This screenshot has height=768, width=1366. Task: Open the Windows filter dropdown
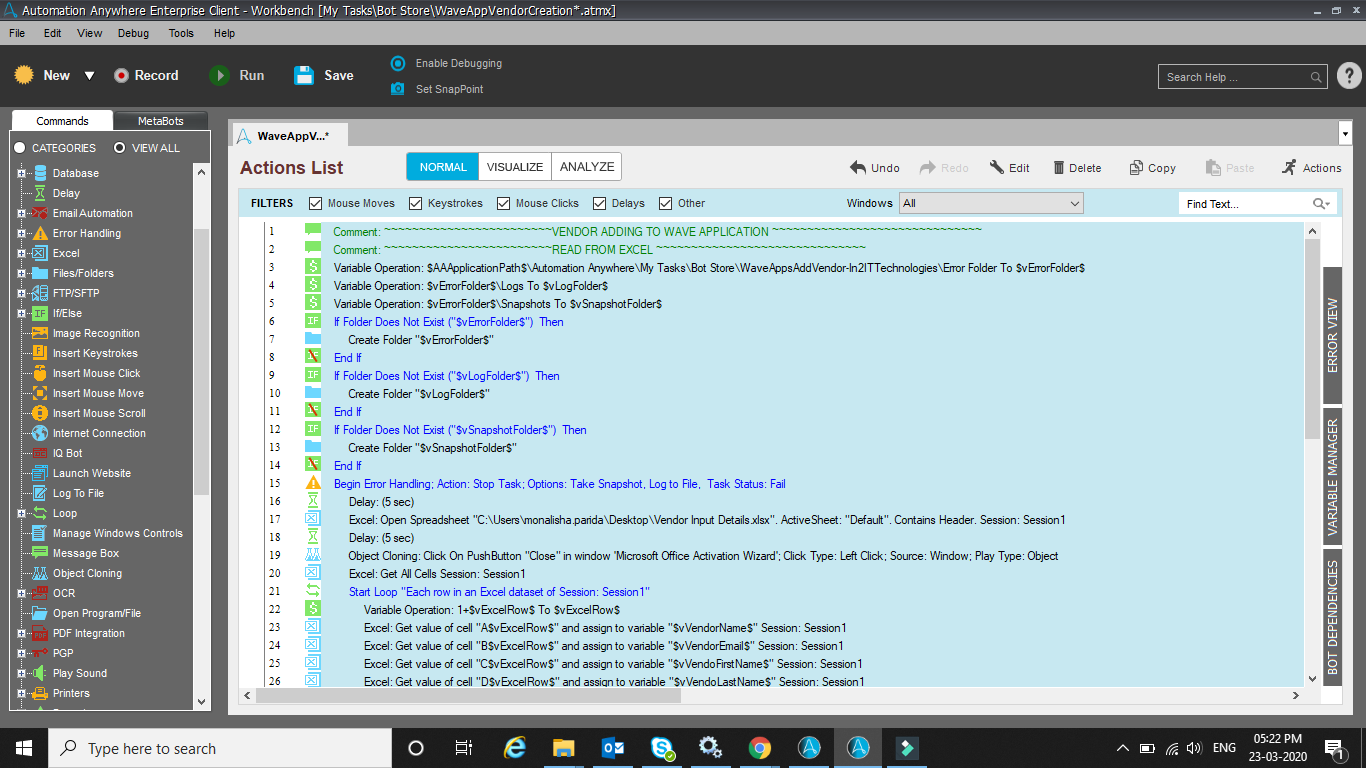click(990, 203)
